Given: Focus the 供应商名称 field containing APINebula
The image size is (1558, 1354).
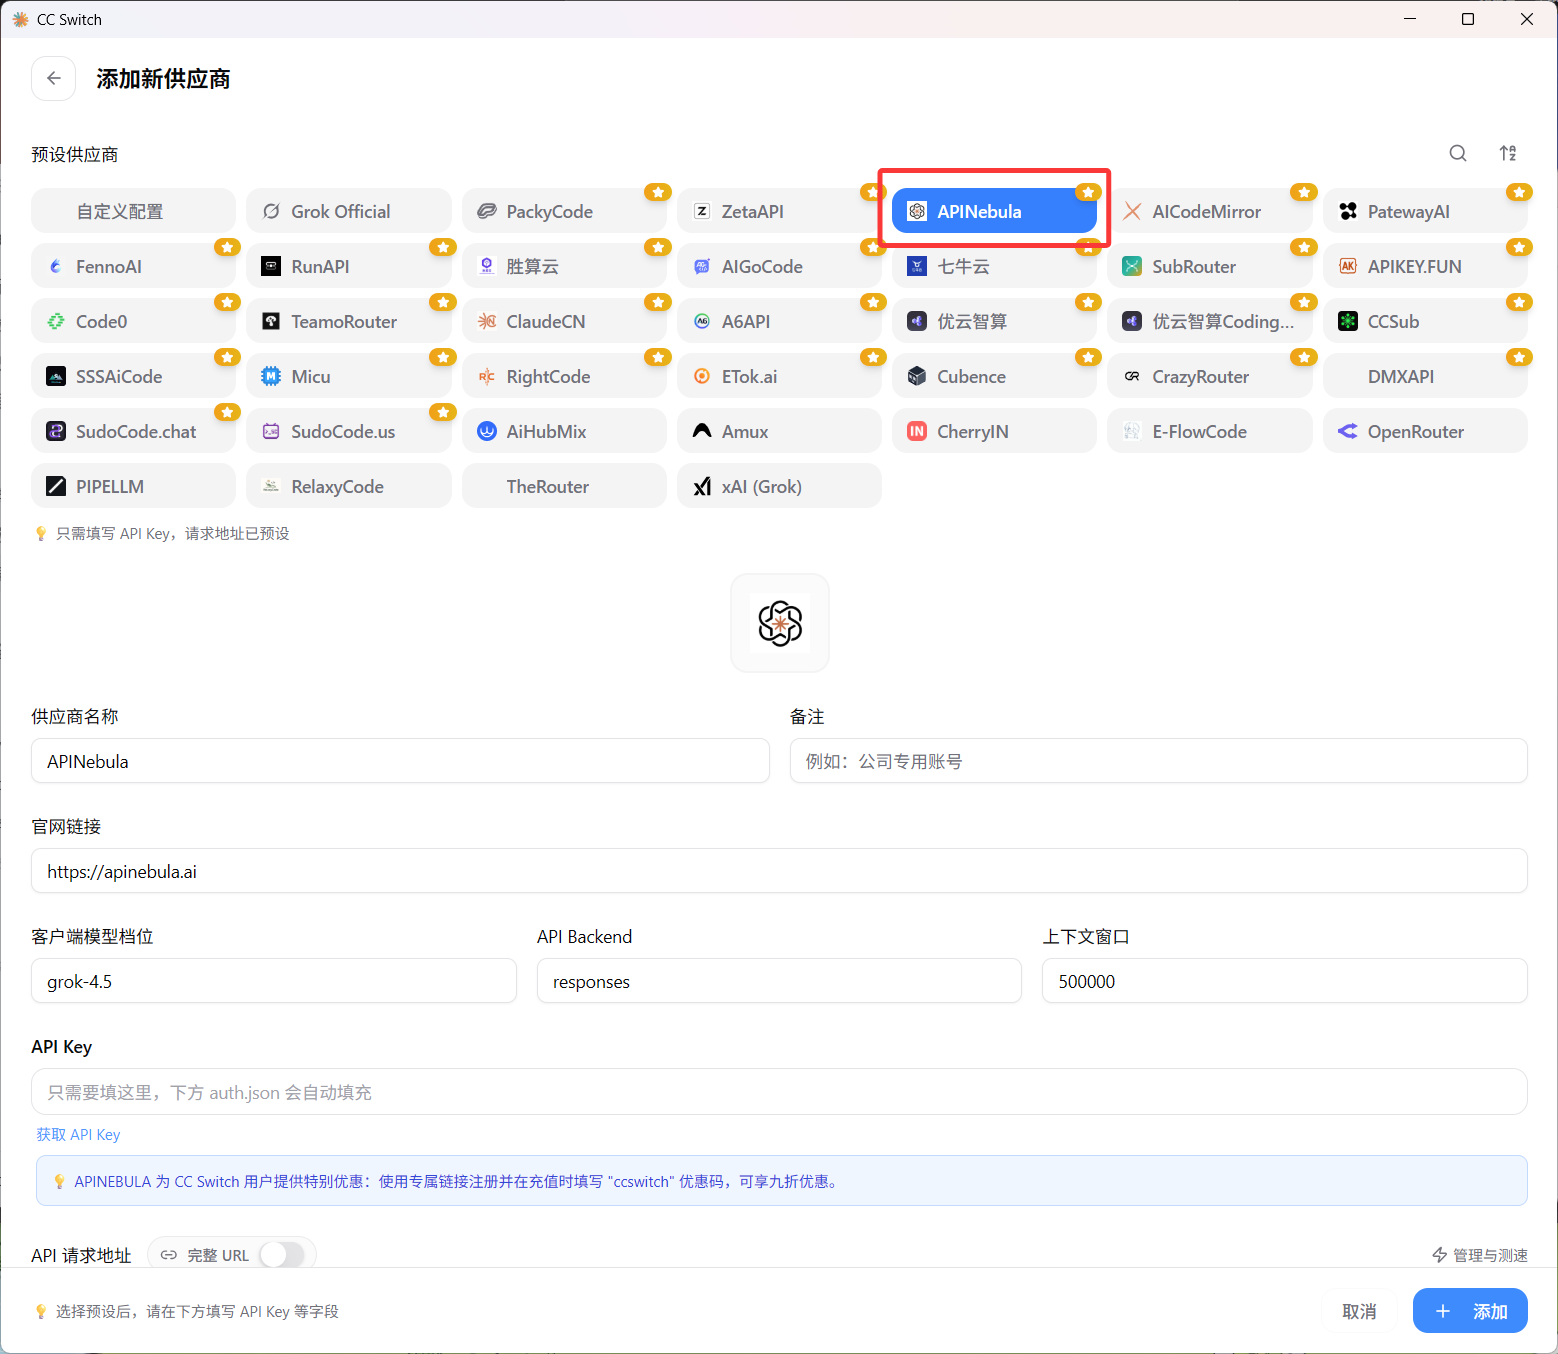Looking at the screenshot, I should pos(400,761).
